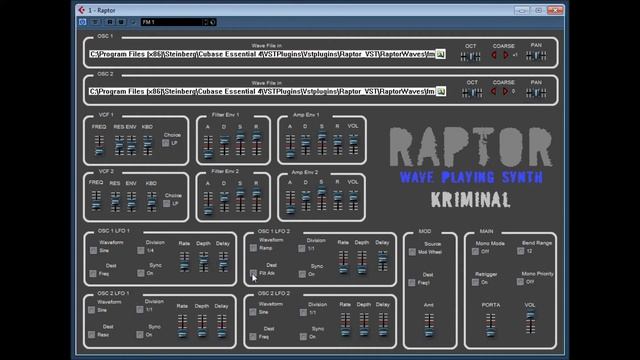
Task: Click the OSC 1 PAN slider
Action: pos(536,56)
